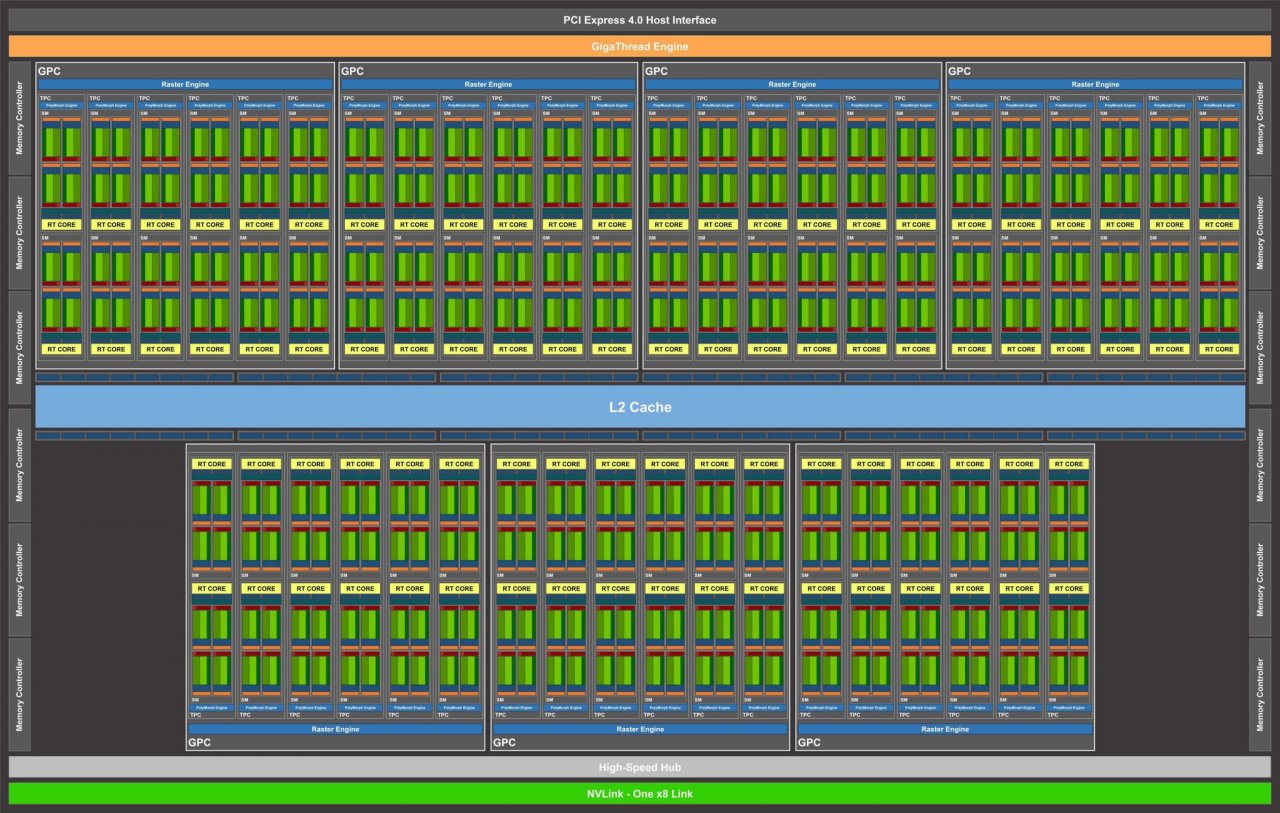Select the Raster Engine bar in the third top GPC
Image resolution: width=1280 pixels, height=813 pixels.
pos(792,85)
